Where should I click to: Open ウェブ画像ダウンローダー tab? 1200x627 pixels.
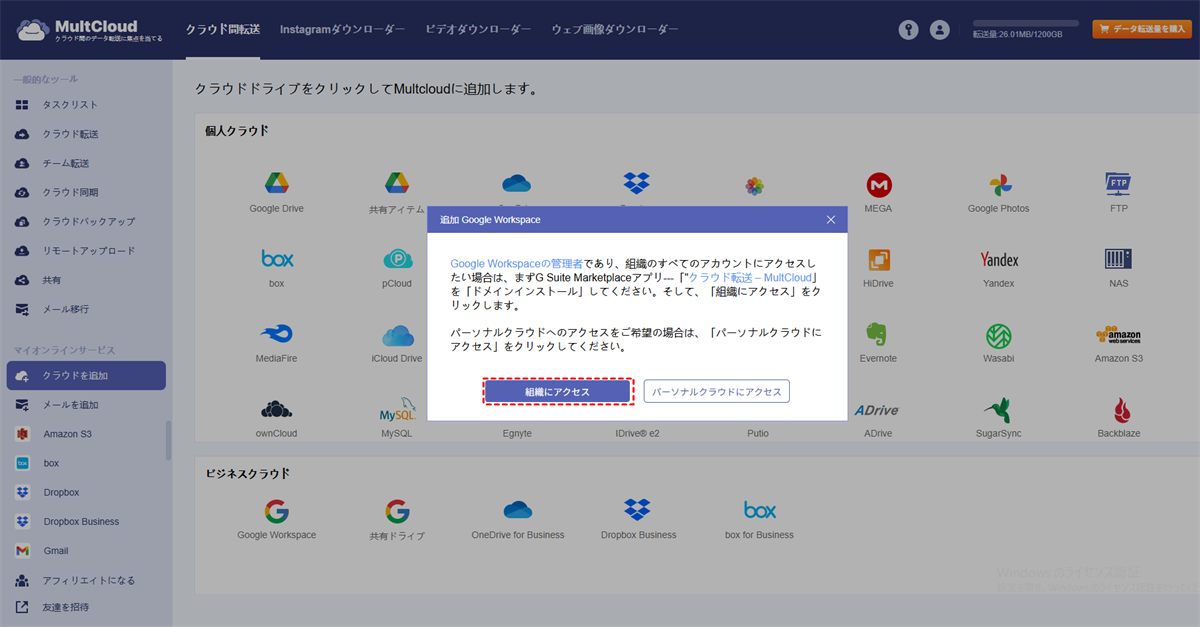[614, 30]
